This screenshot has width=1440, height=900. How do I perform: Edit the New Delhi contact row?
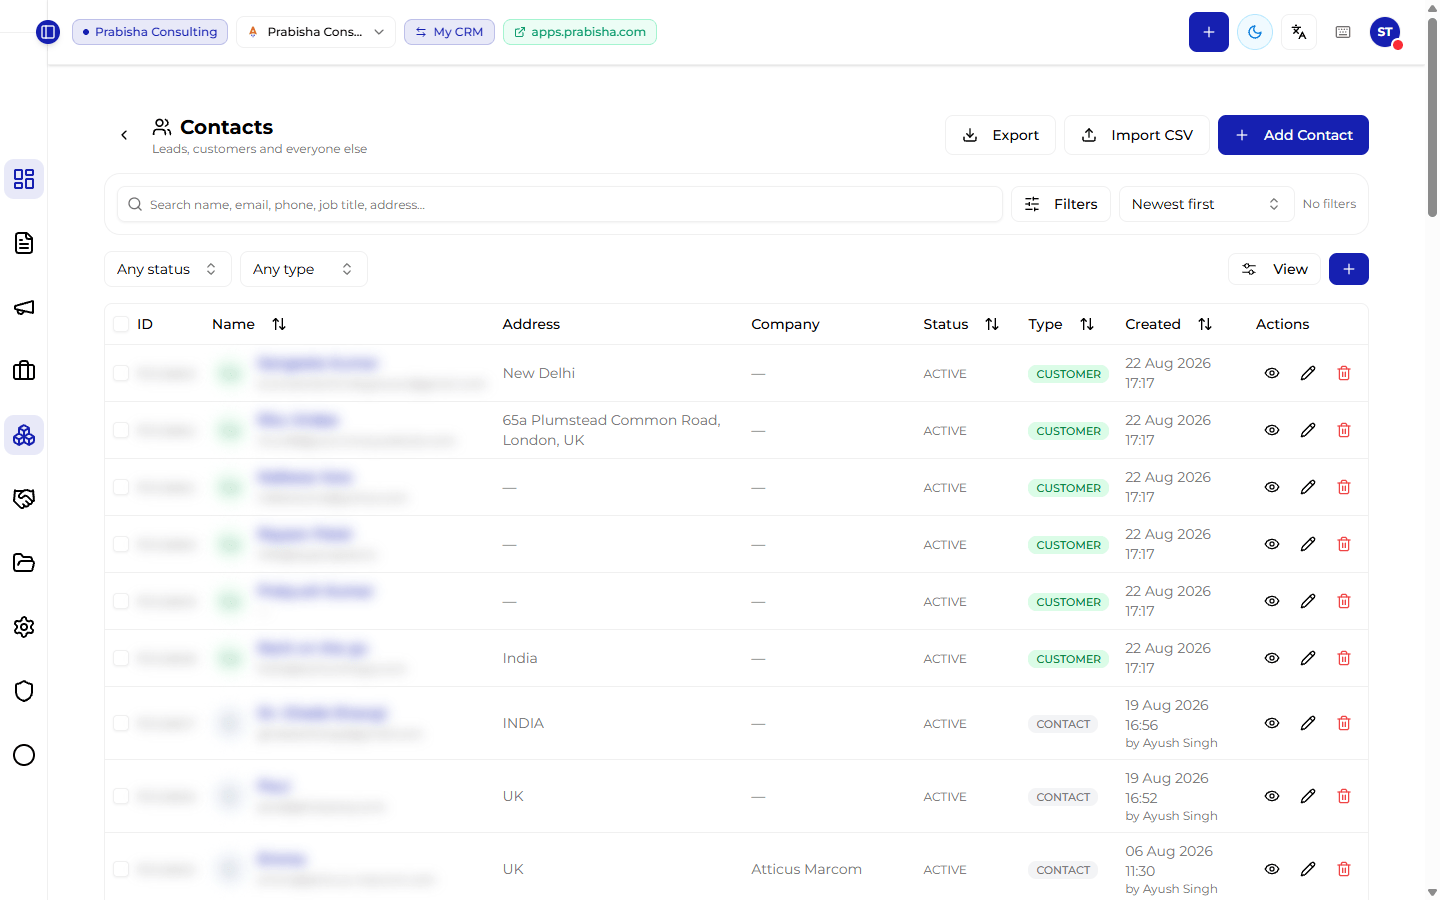click(1308, 373)
